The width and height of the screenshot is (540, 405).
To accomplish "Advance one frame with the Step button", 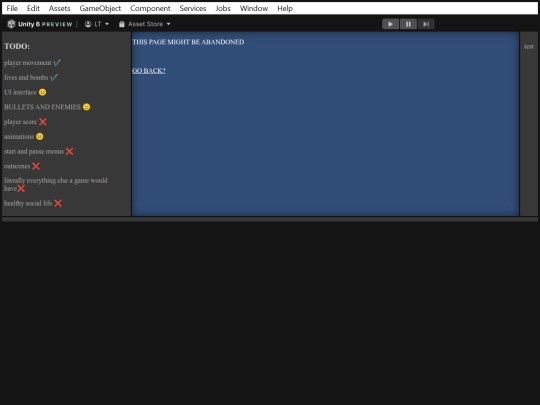I will (x=426, y=24).
